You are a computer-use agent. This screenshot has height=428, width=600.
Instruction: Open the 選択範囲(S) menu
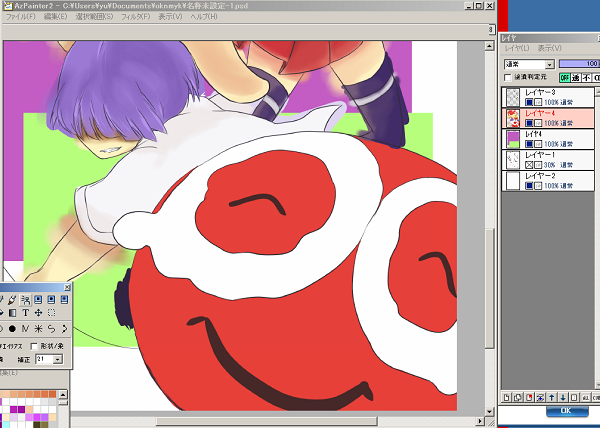click(x=94, y=16)
